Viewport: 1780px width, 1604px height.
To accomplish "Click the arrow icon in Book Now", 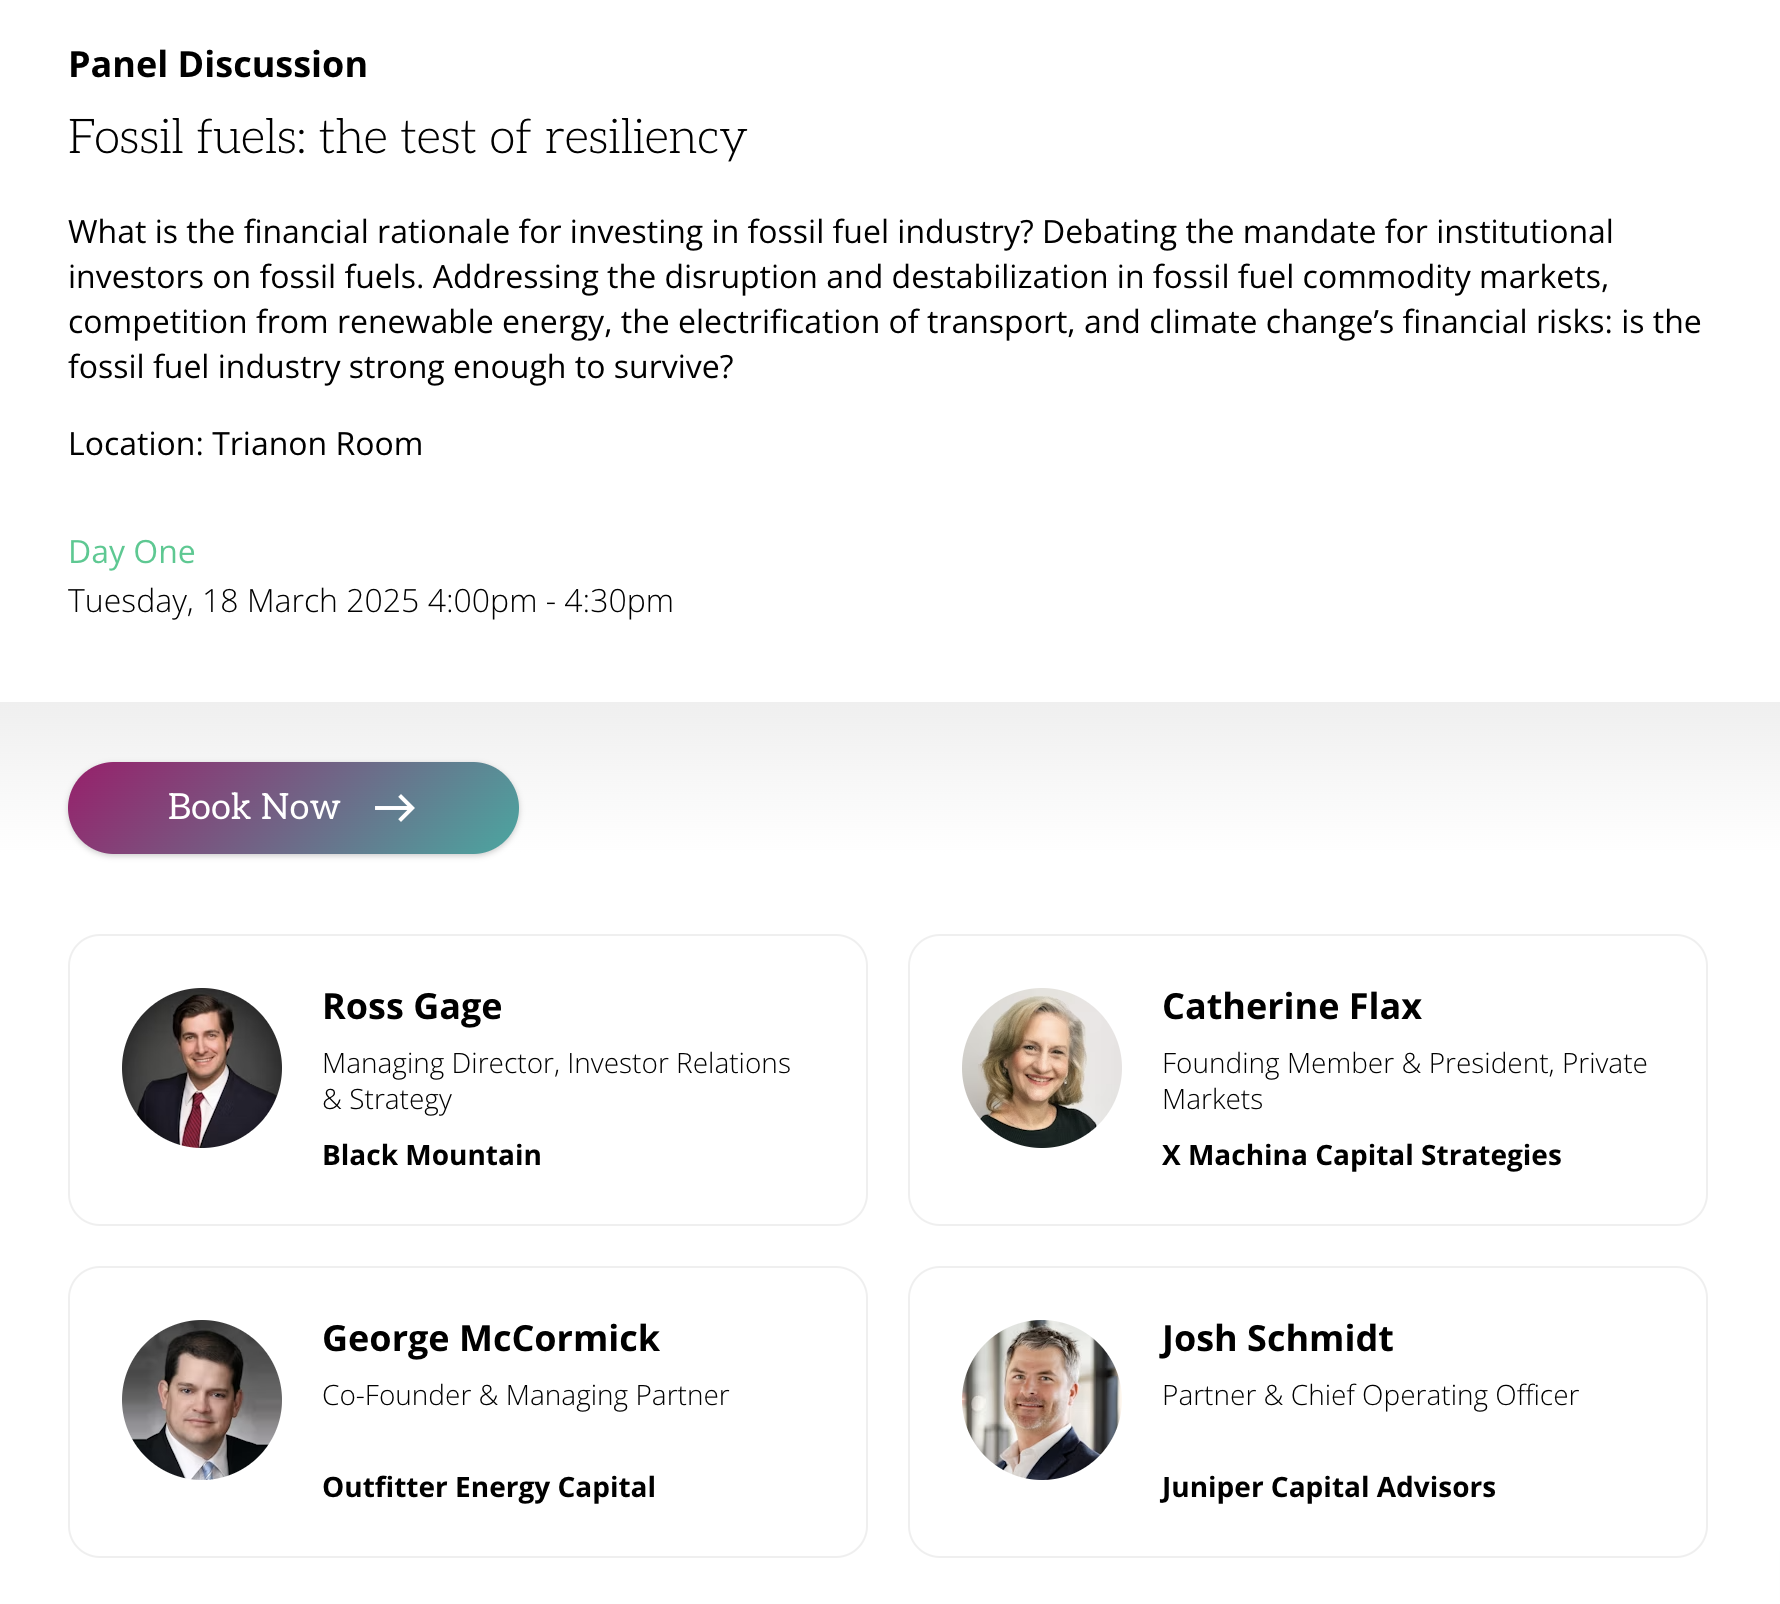I will click(x=395, y=808).
